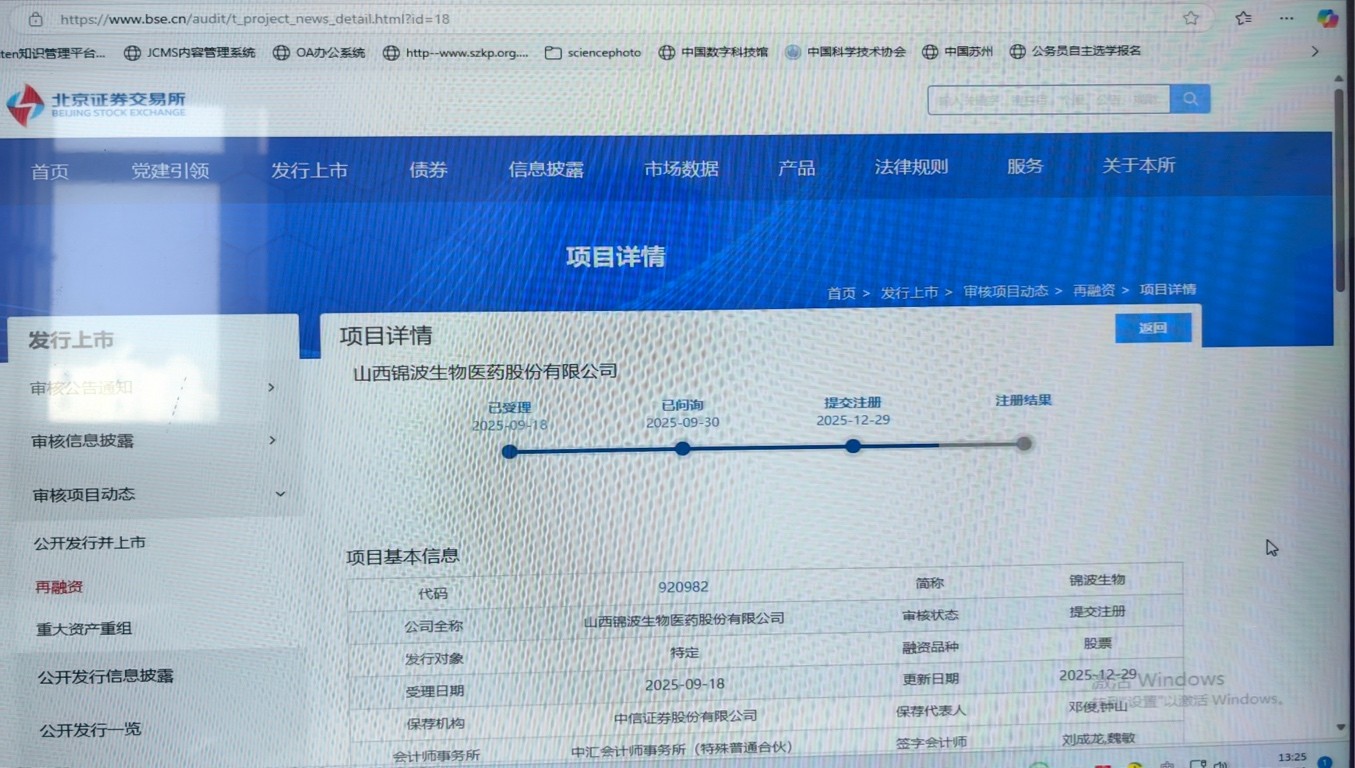Image resolution: width=1355 pixels, height=768 pixels.
Task: Click the 特定 issue target cell
Action: [x=685, y=652]
